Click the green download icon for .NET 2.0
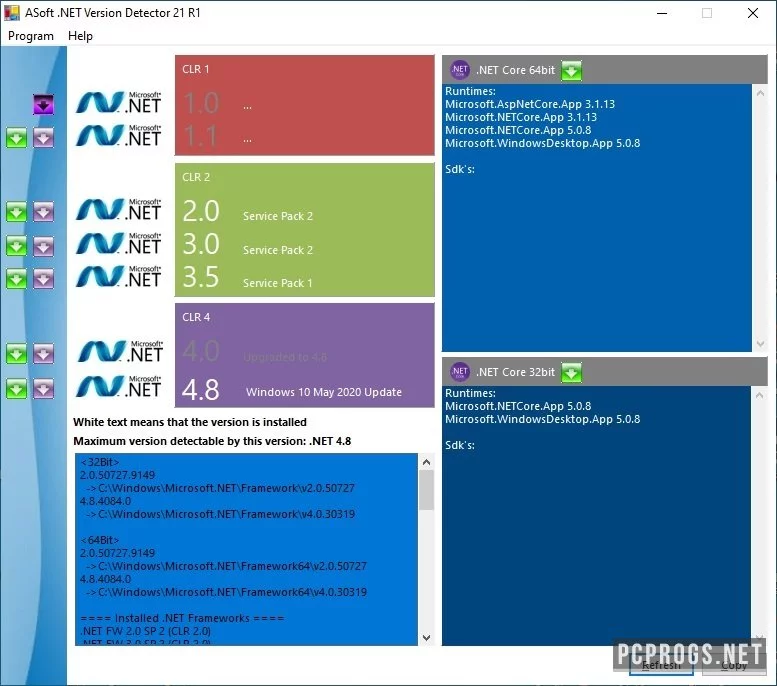Image resolution: width=777 pixels, height=686 pixels. [16, 212]
